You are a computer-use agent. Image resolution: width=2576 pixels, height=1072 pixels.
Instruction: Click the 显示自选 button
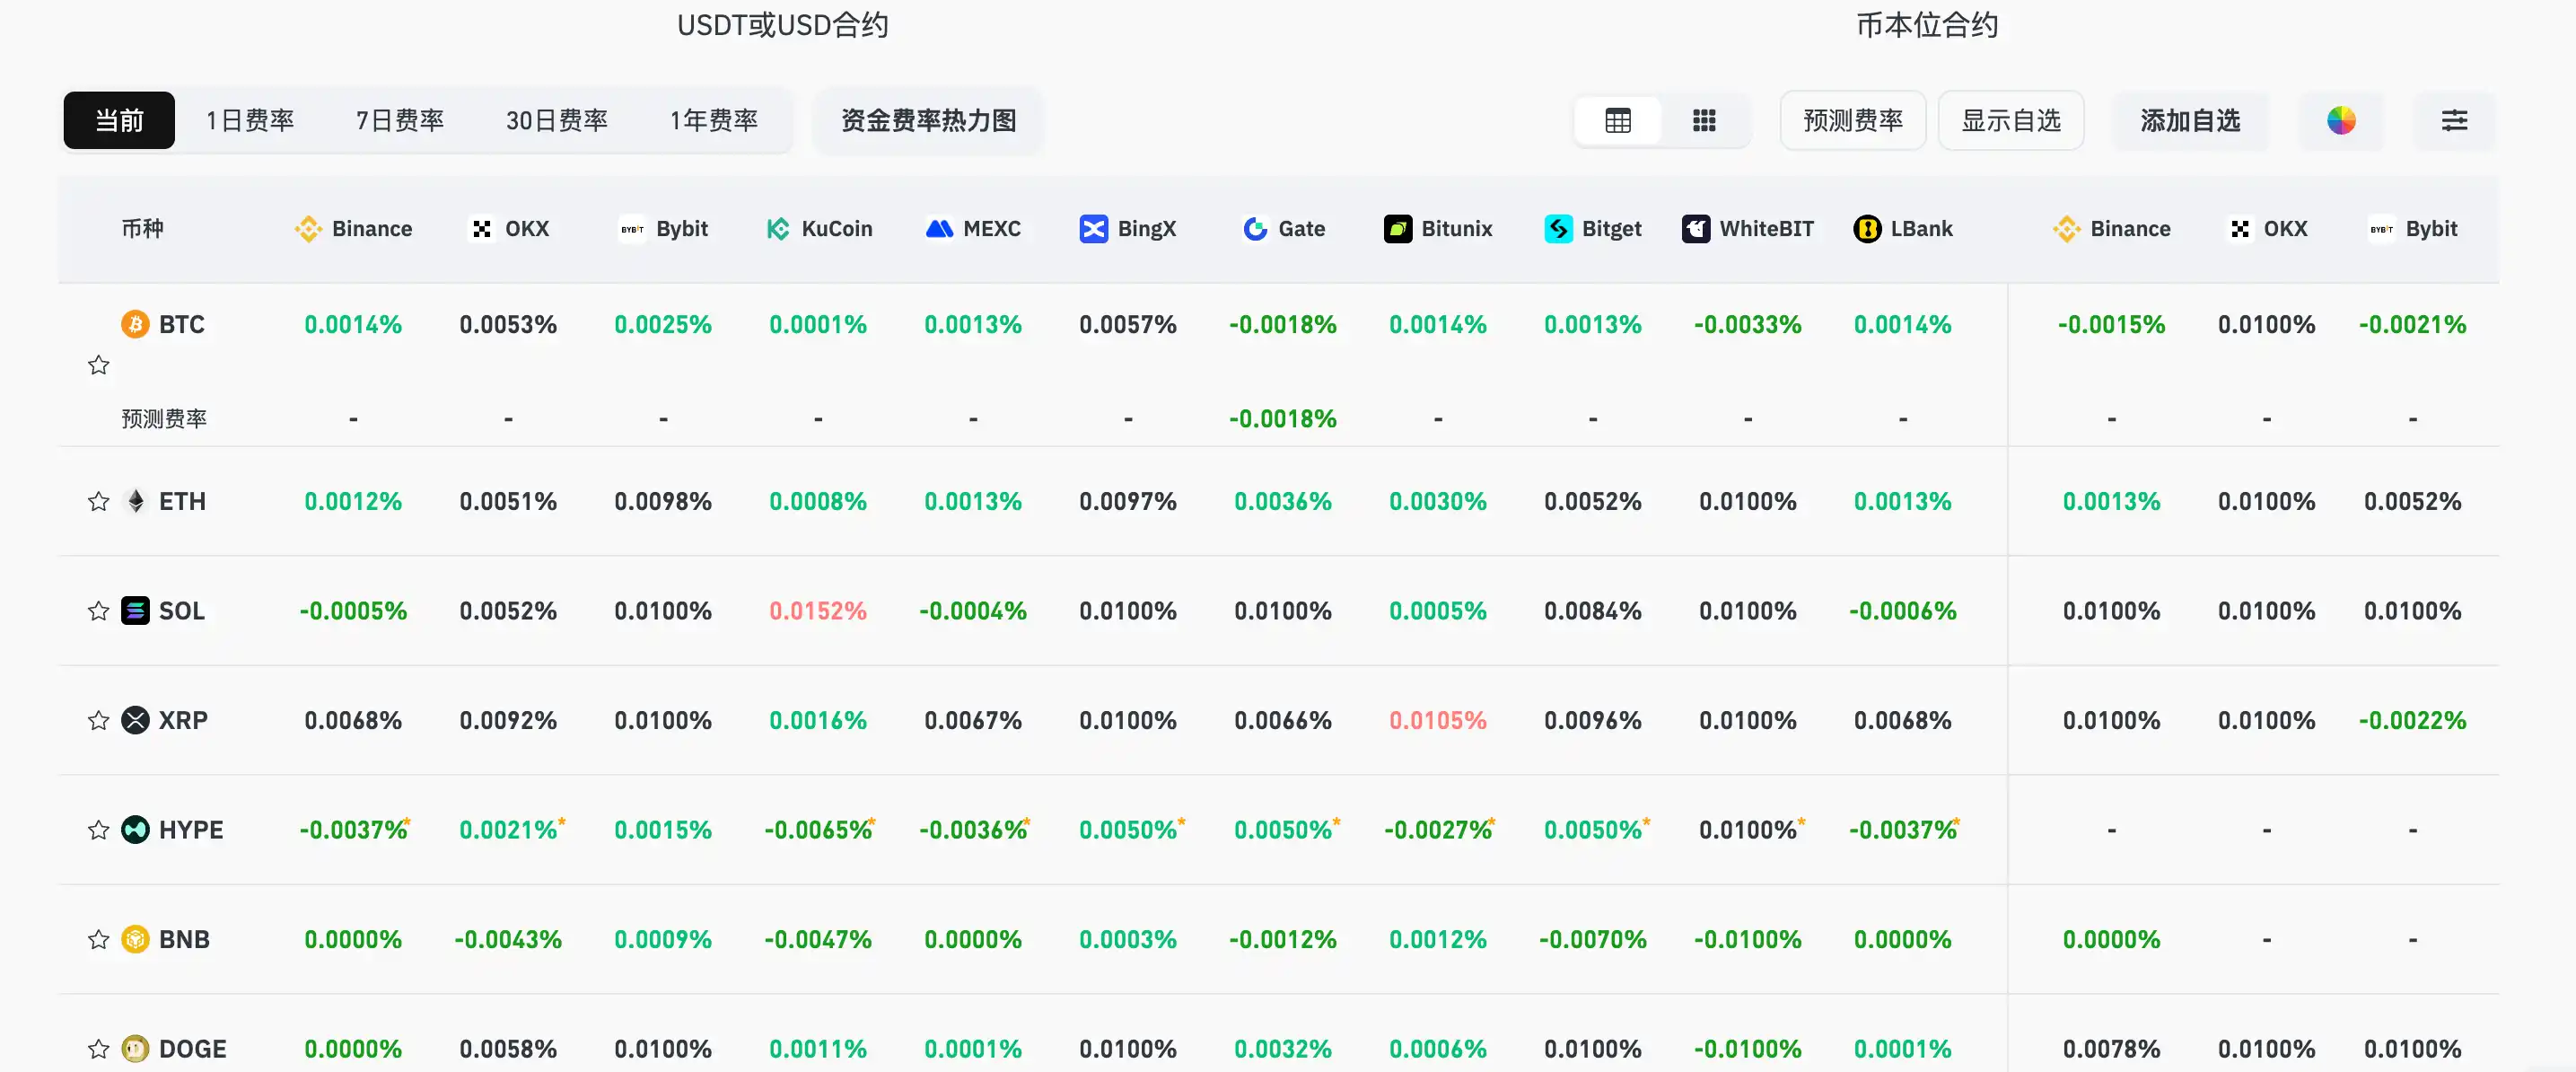pos(2011,120)
